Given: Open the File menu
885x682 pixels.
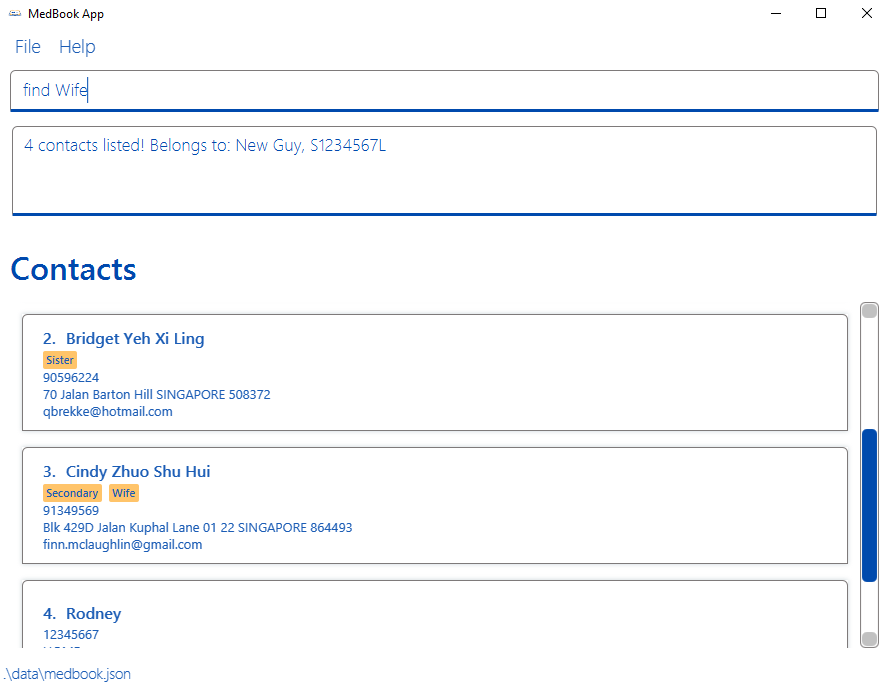Looking at the screenshot, I should pyautogui.click(x=28, y=47).
